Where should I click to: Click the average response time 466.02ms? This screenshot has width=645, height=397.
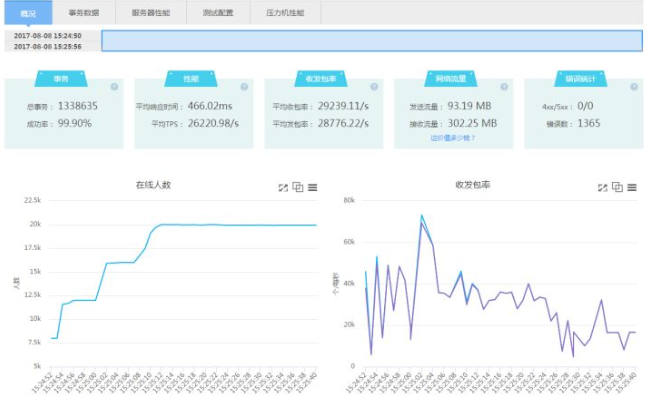pyautogui.click(x=210, y=106)
